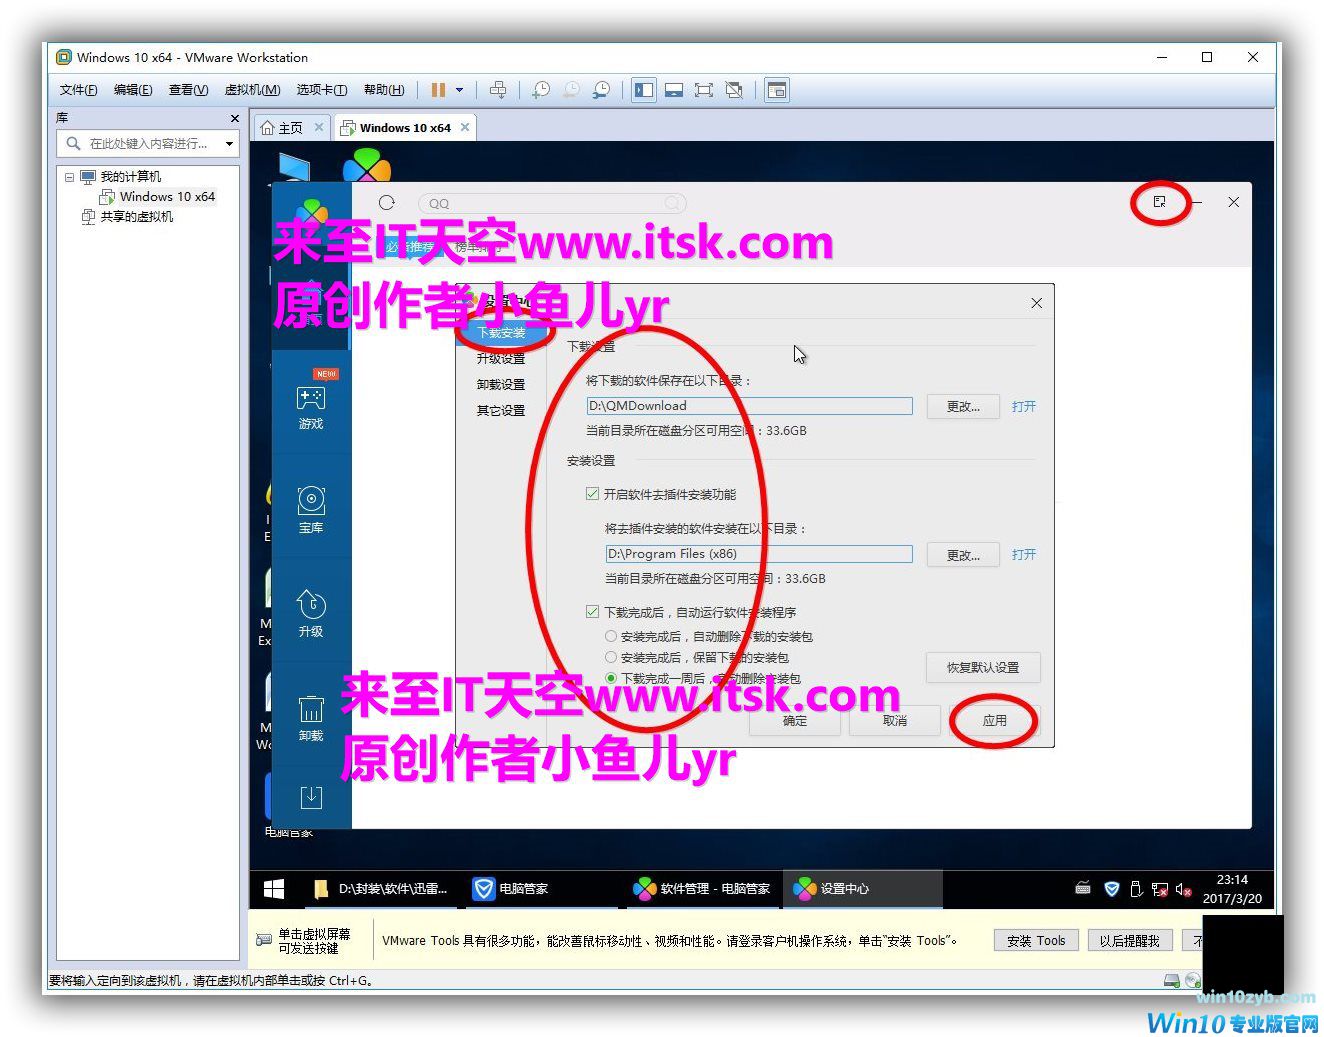Image resolution: width=1324 pixels, height=1037 pixels.
Task: Focus the library search input field
Action: pos(148,144)
